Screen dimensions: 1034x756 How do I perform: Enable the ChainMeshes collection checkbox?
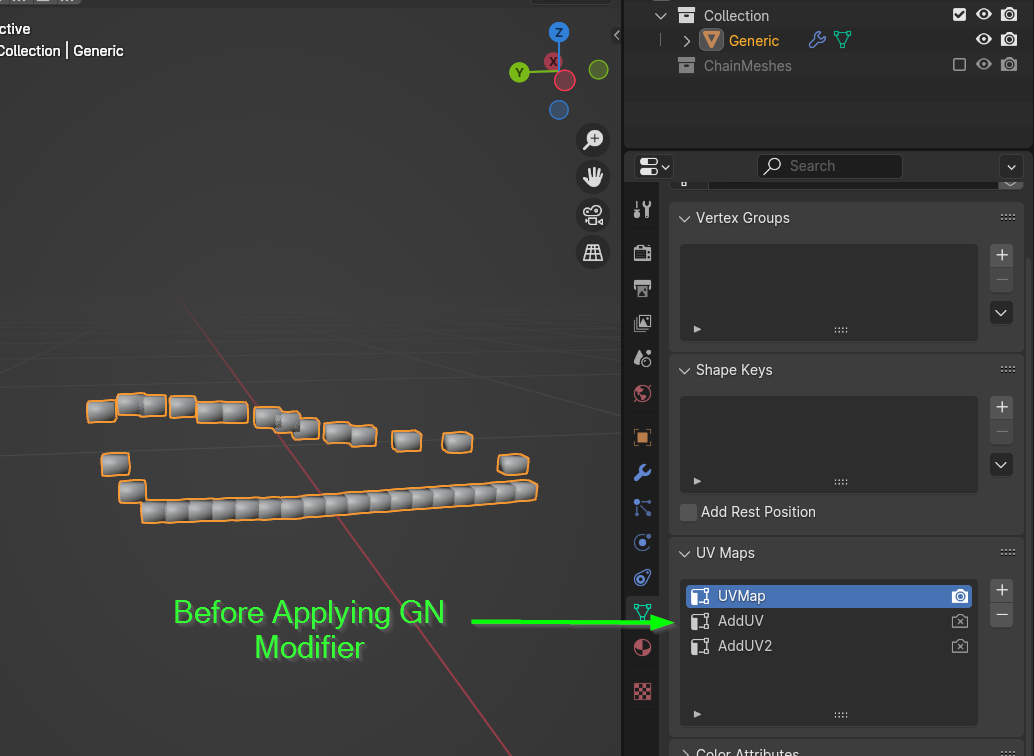coord(959,65)
